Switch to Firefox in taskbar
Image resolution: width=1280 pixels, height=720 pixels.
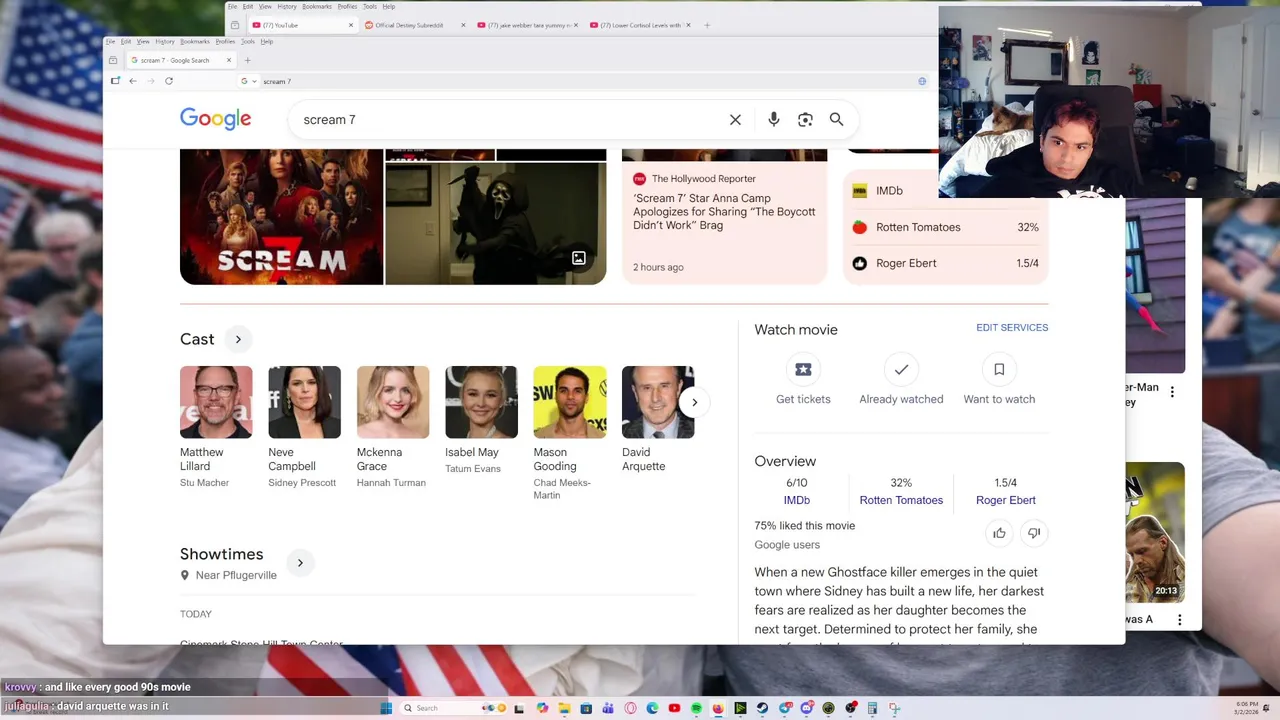tap(718, 708)
